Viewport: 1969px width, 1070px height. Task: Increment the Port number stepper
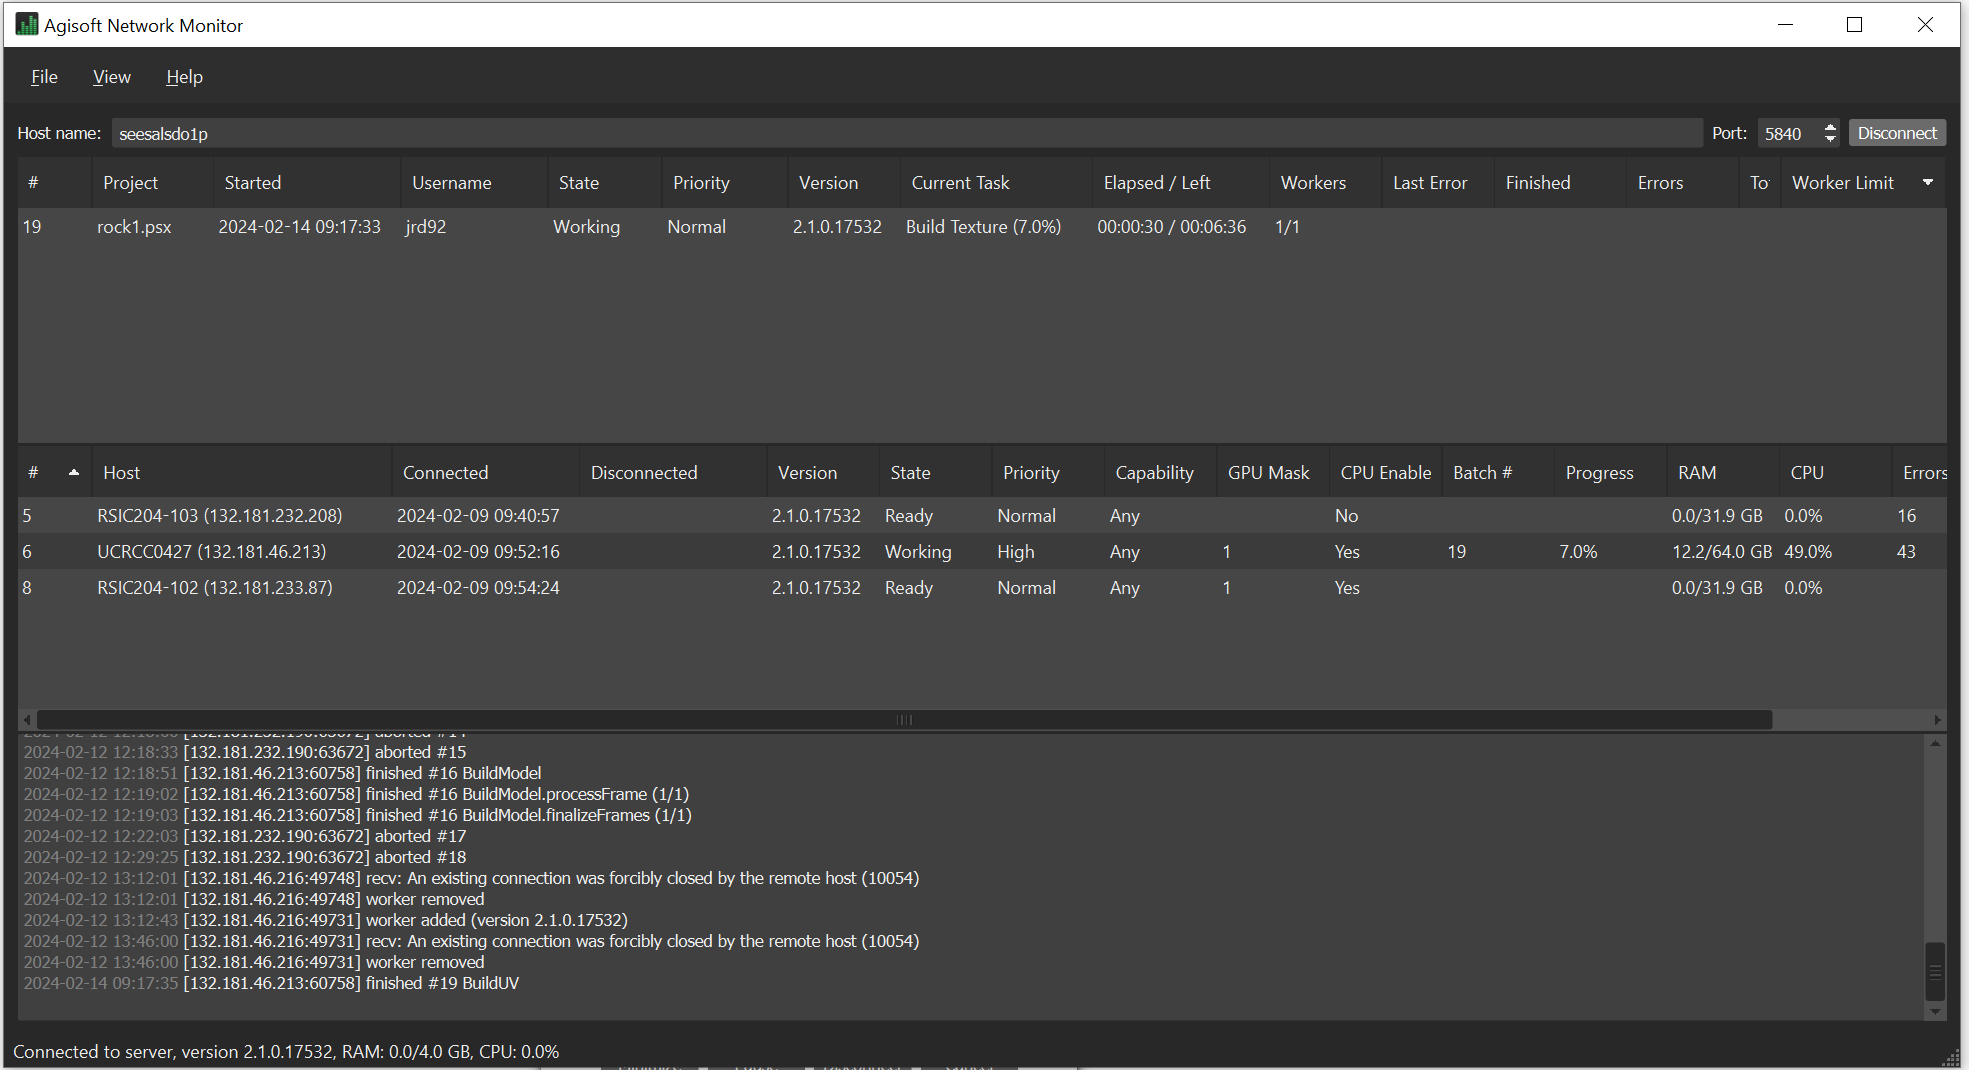pos(1830,127)
